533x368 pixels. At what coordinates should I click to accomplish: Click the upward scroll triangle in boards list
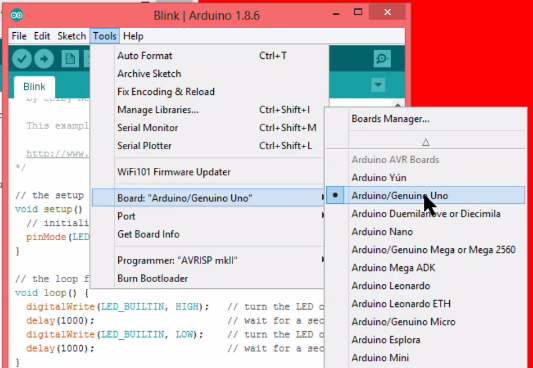point(426,142)
